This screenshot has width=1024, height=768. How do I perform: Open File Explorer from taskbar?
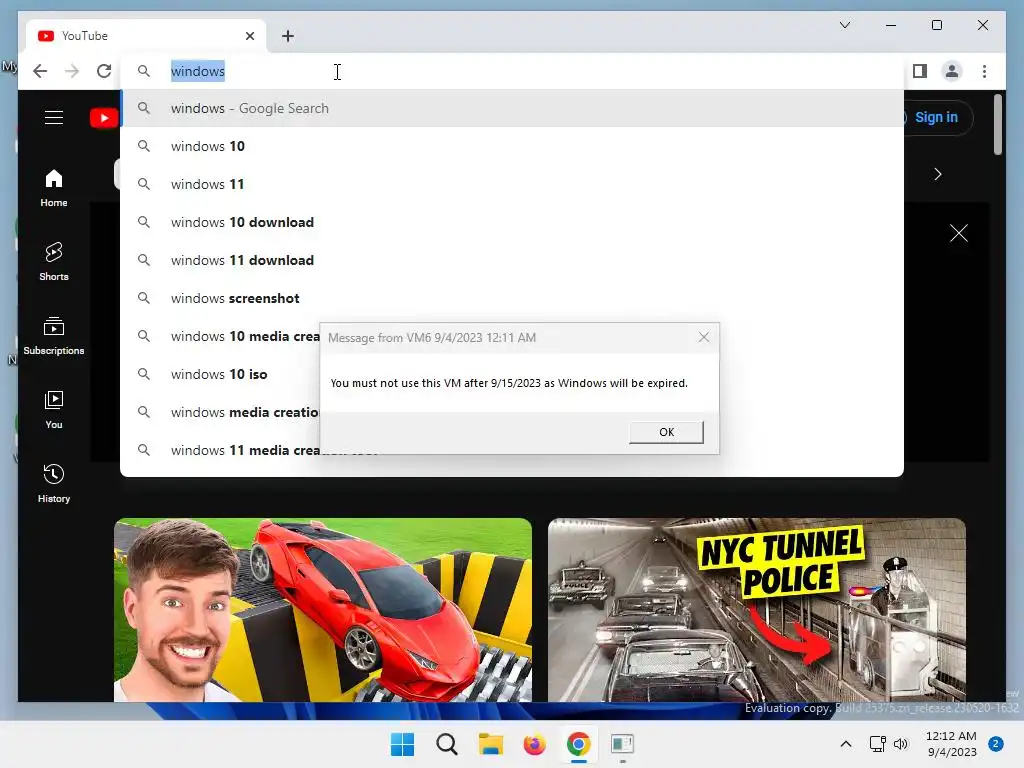click(490, 744)
